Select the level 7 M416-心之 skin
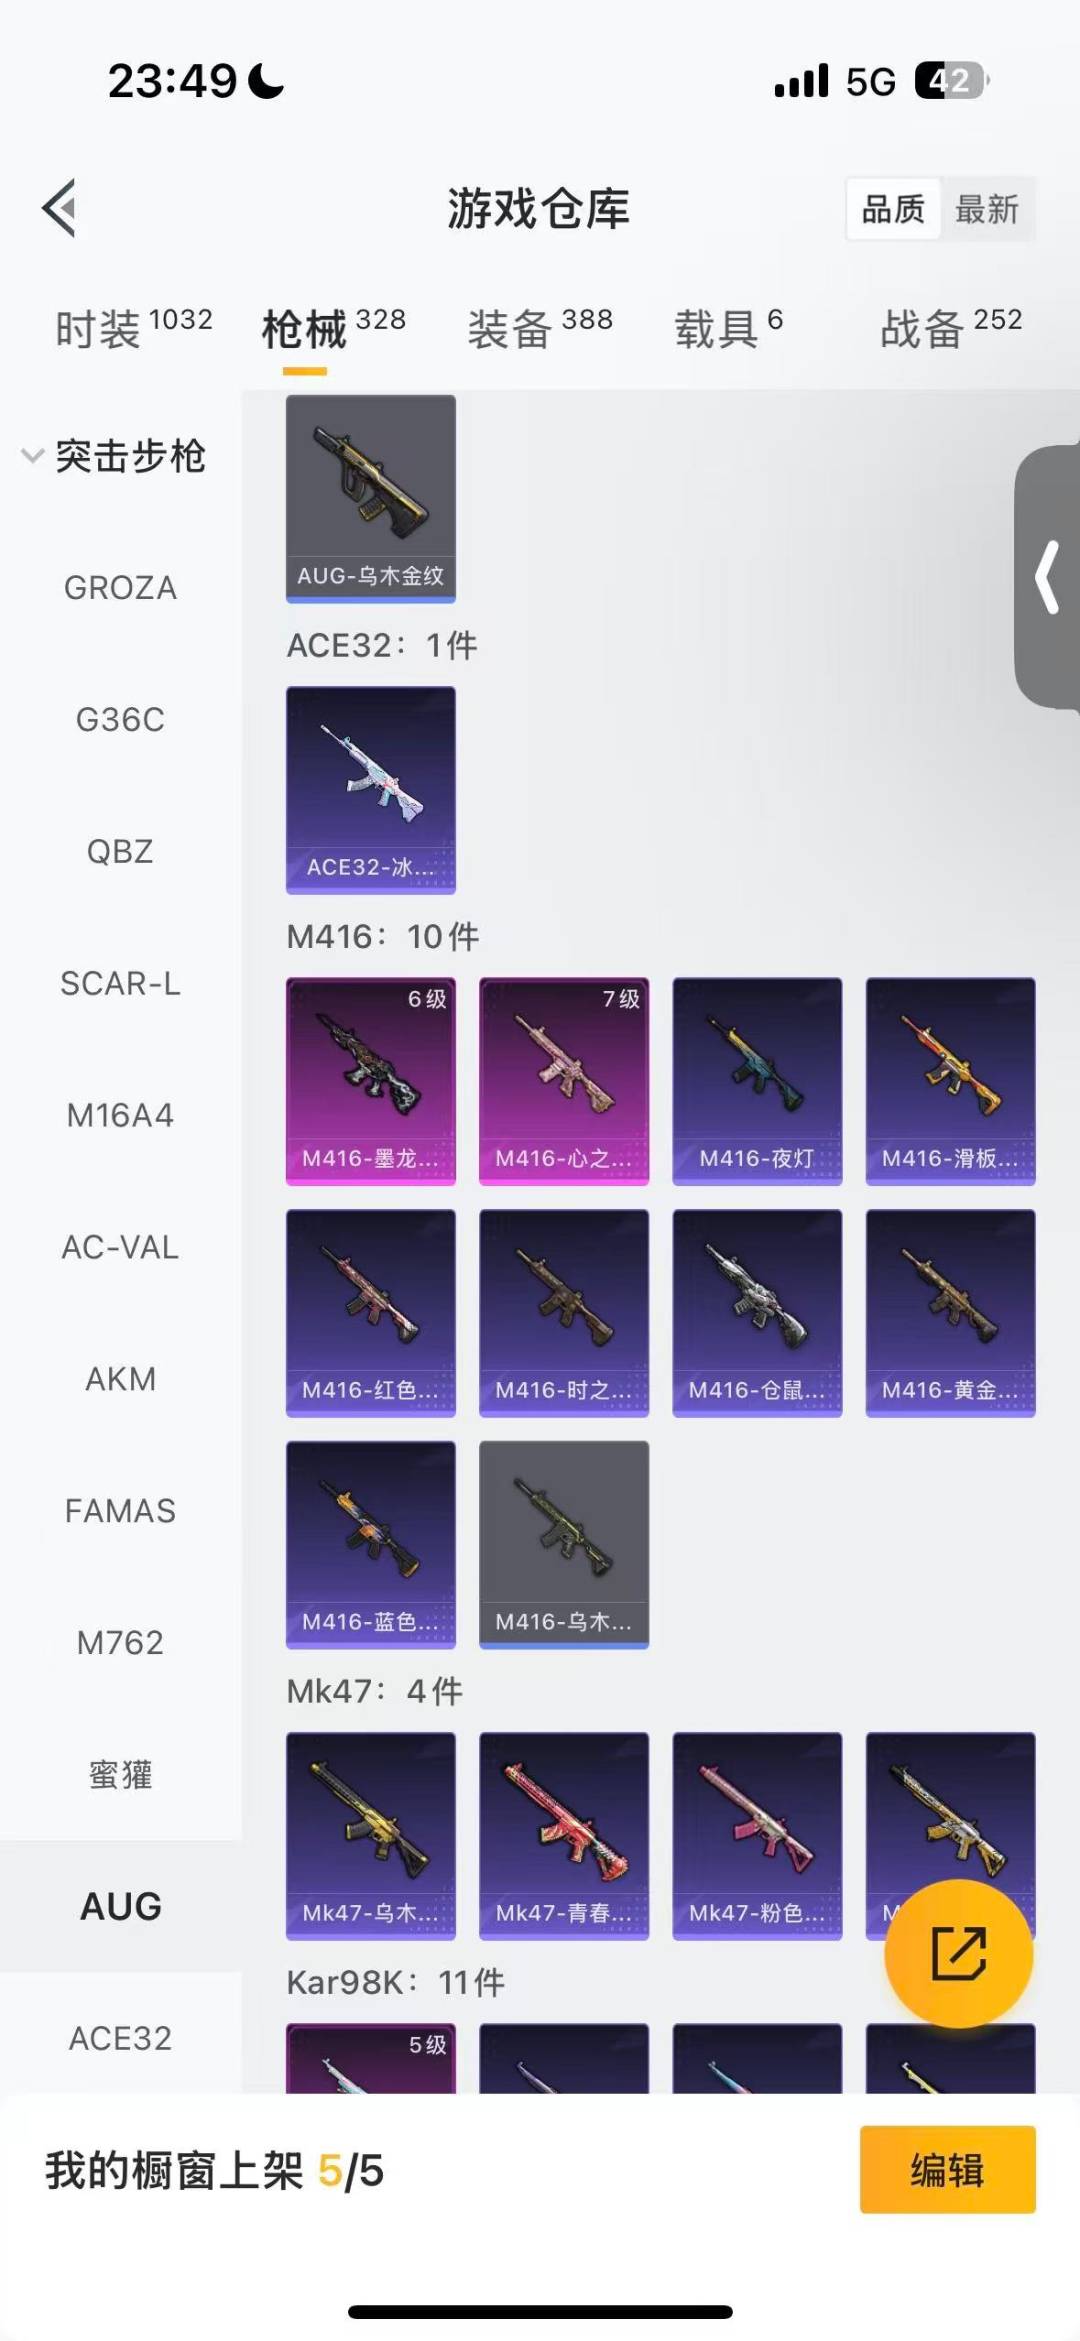 [x=564, y=1081]
